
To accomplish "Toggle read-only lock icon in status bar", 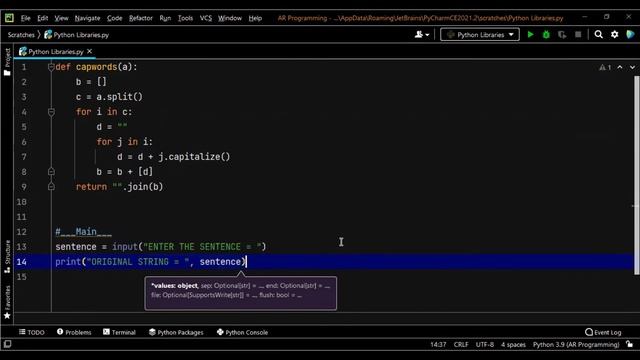I will [x=630, y=344].
